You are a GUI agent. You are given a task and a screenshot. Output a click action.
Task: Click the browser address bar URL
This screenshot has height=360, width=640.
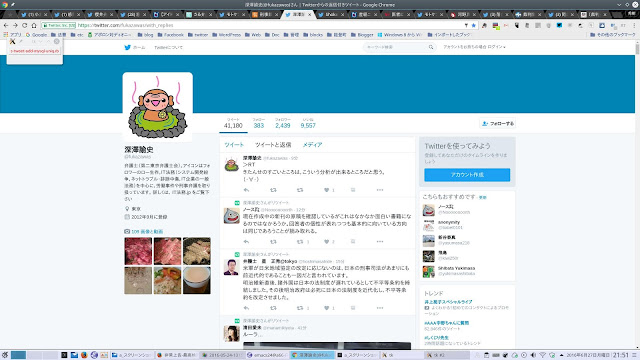click(x=126, y=25)
